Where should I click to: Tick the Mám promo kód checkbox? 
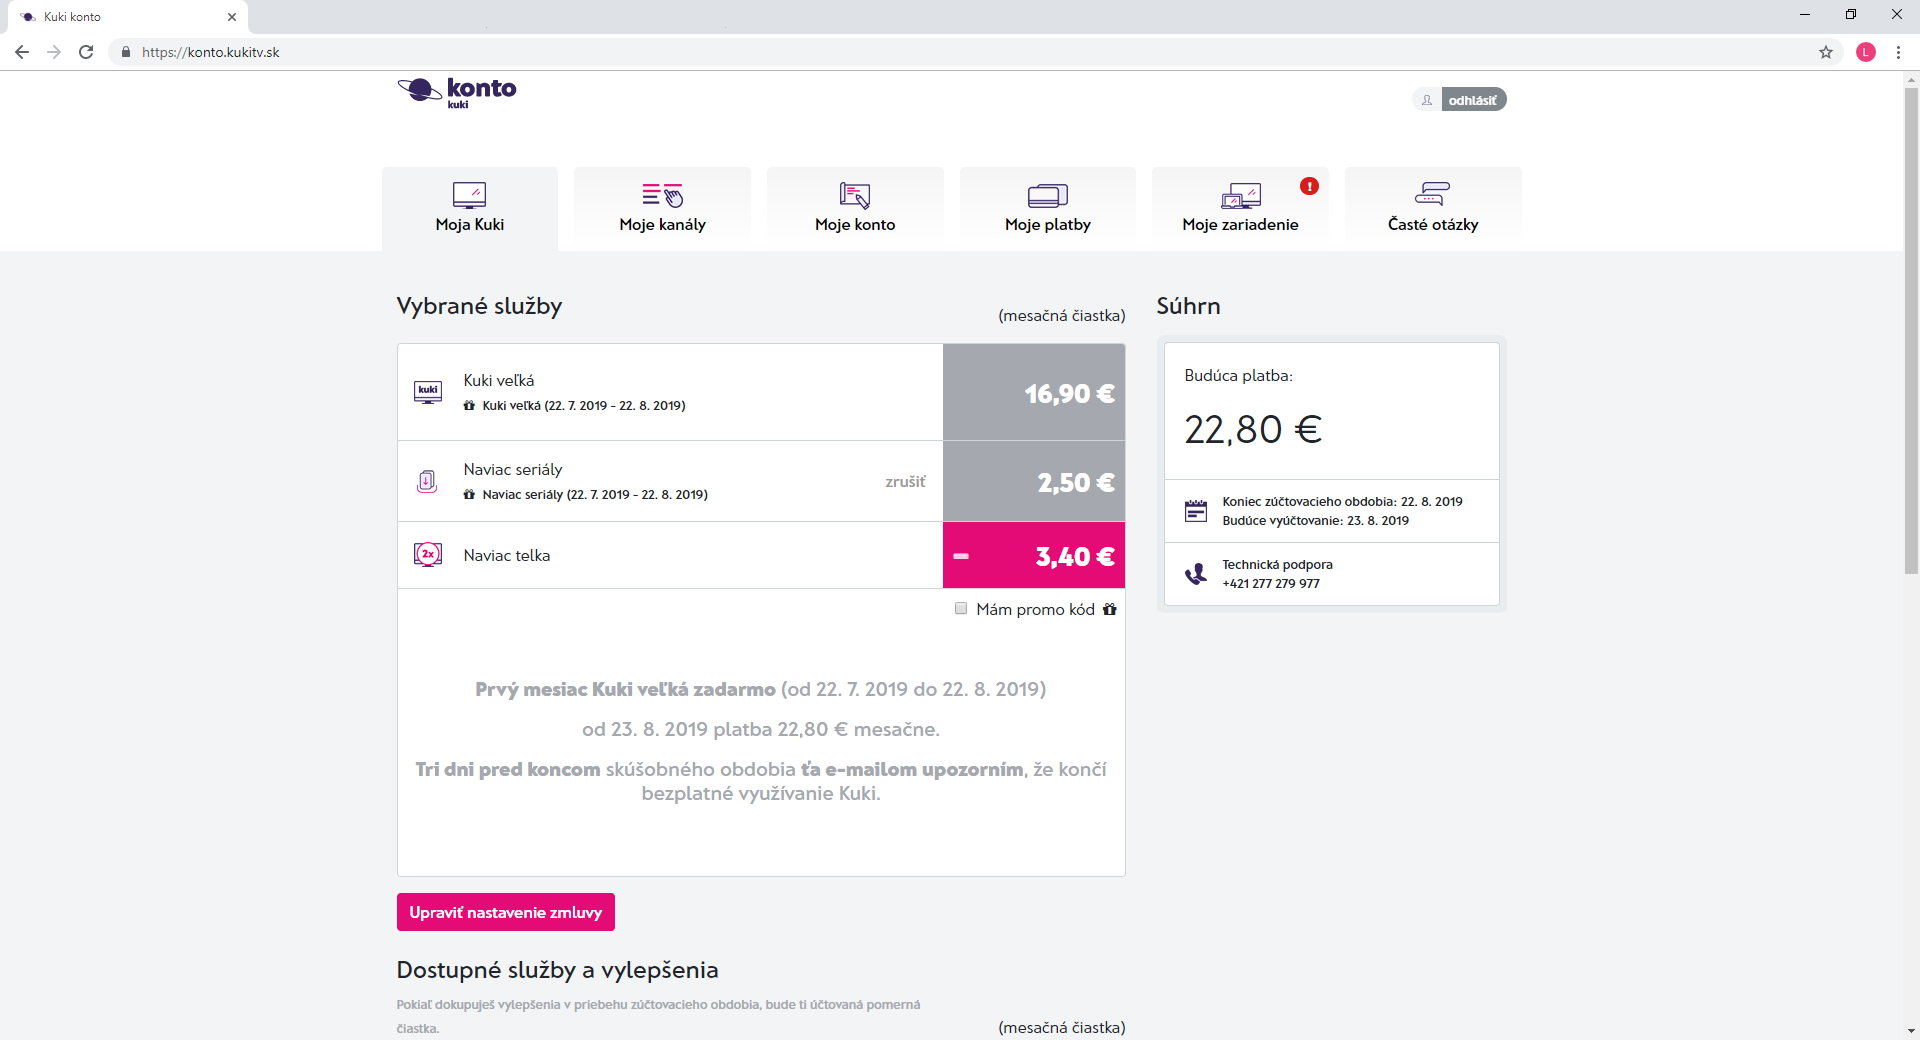(961, 608)
